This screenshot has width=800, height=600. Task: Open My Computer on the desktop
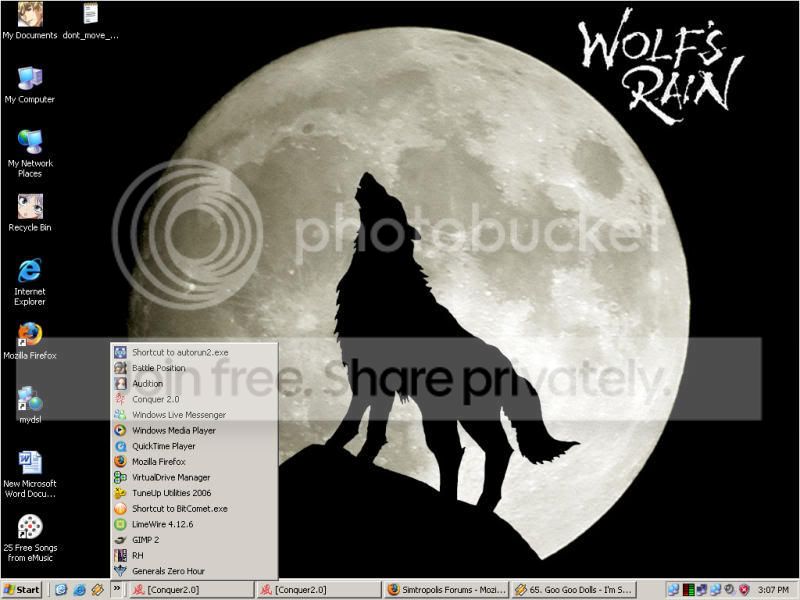point(30,85)
